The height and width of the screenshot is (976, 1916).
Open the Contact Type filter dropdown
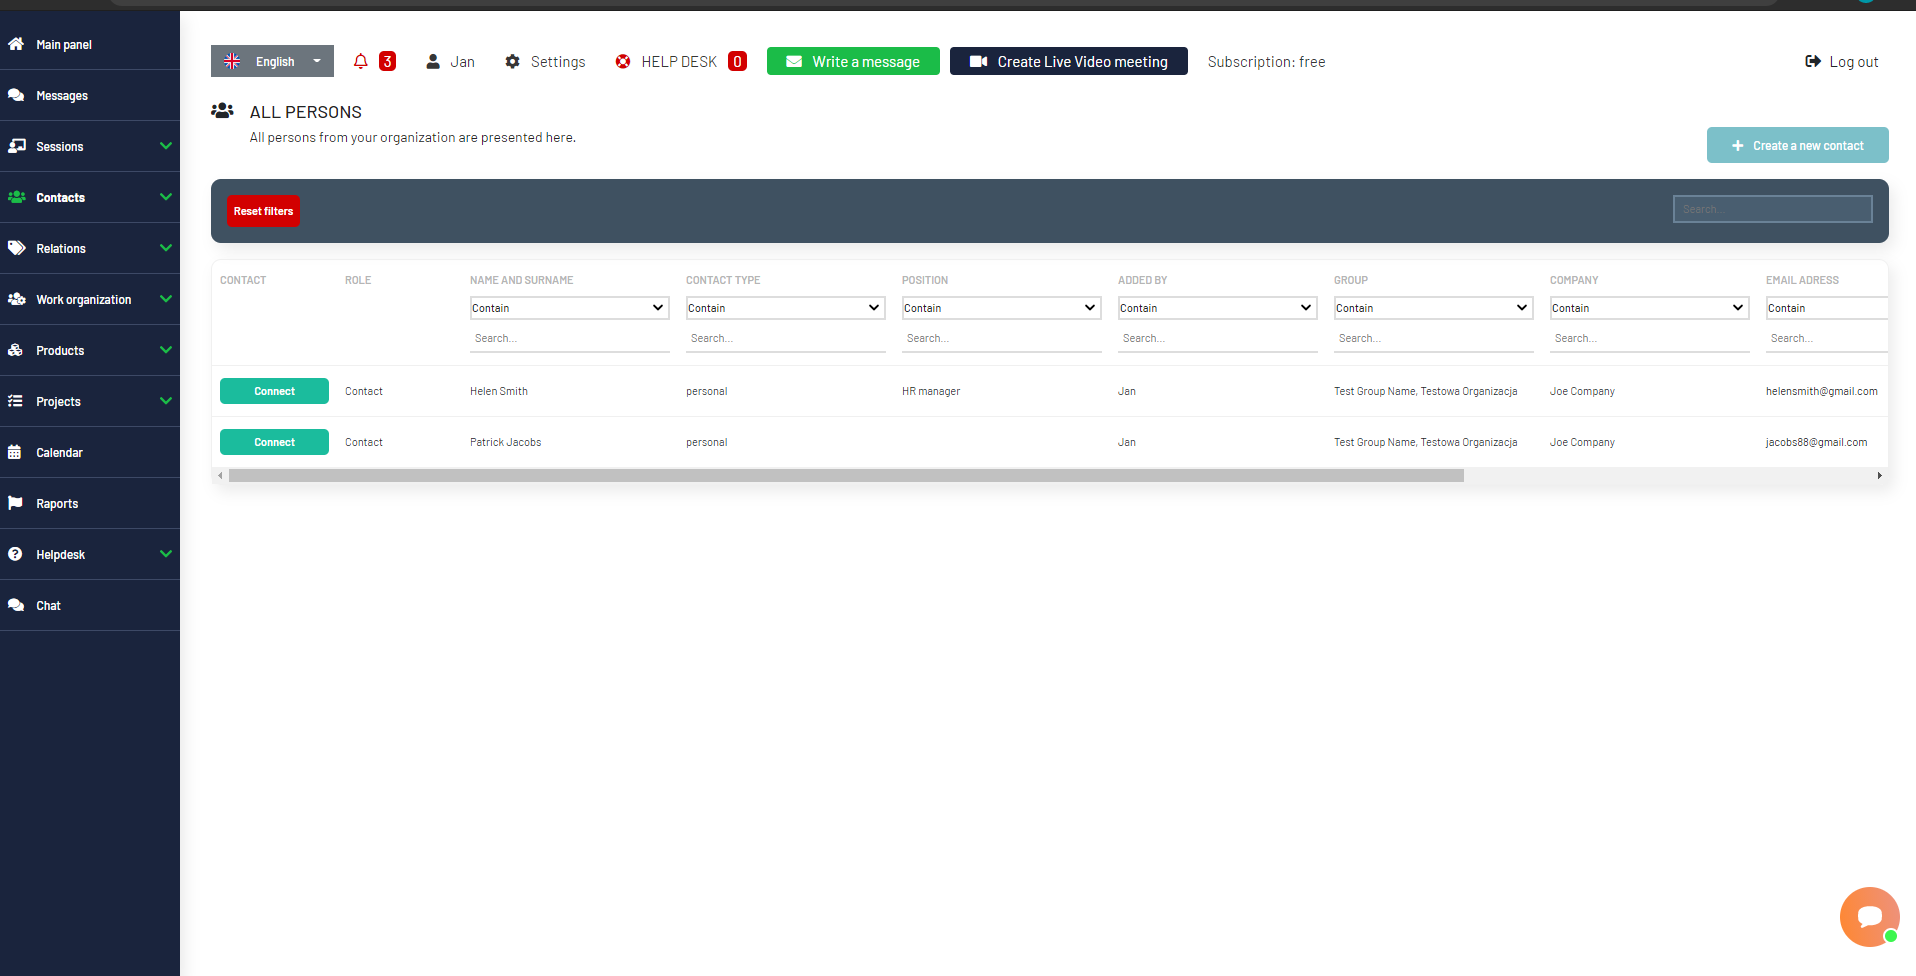(x=785, y=307)
